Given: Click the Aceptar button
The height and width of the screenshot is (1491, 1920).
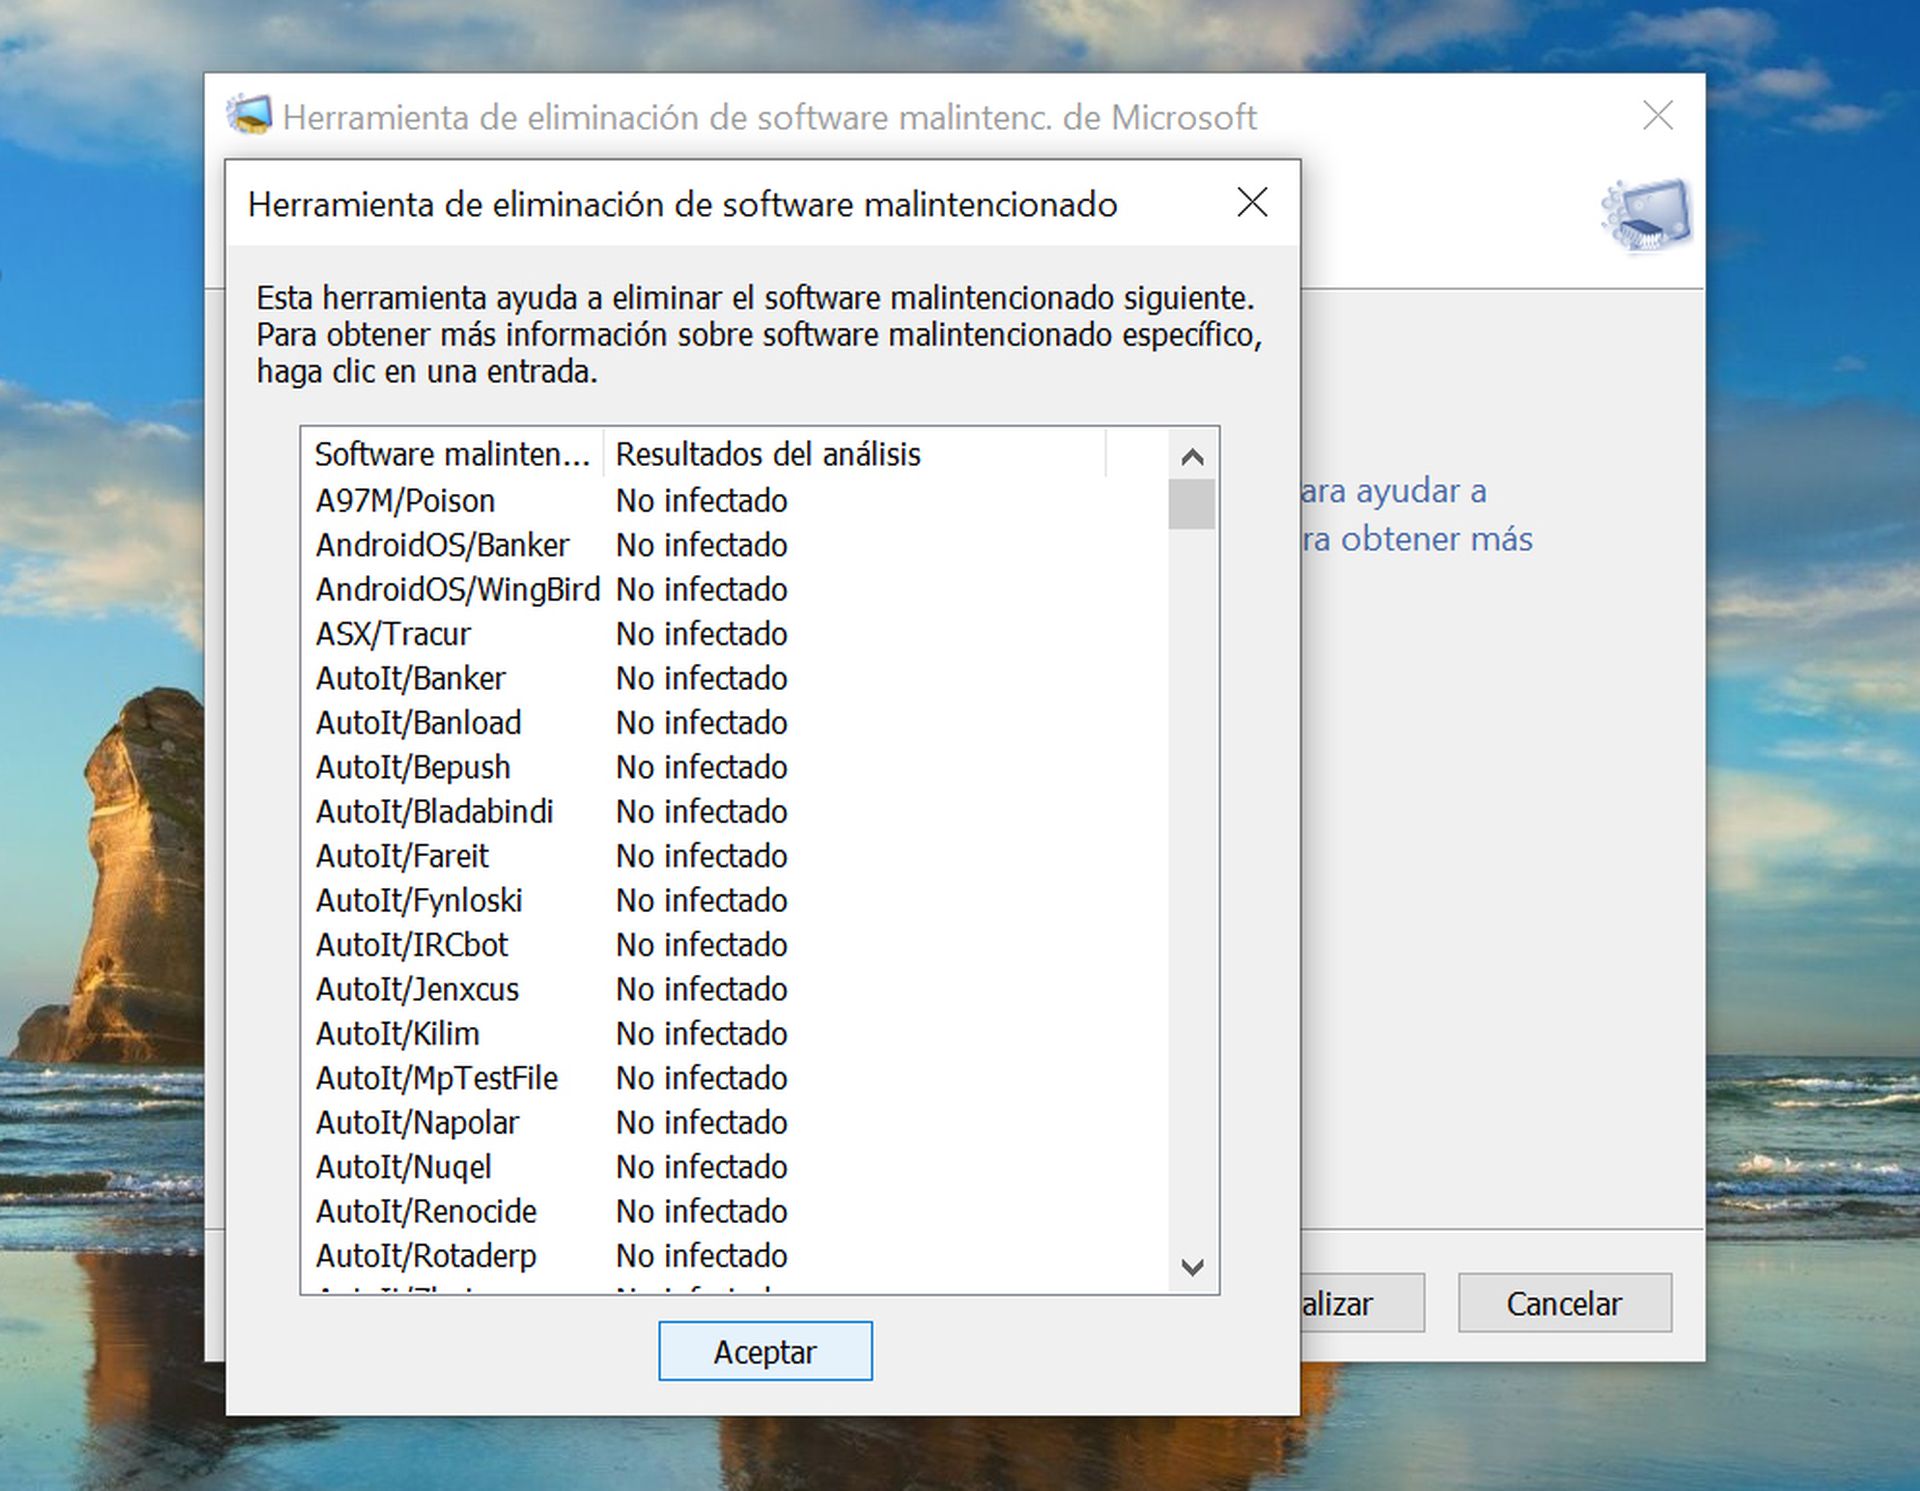Looking at the screenshot, I should coord(765,1350).
